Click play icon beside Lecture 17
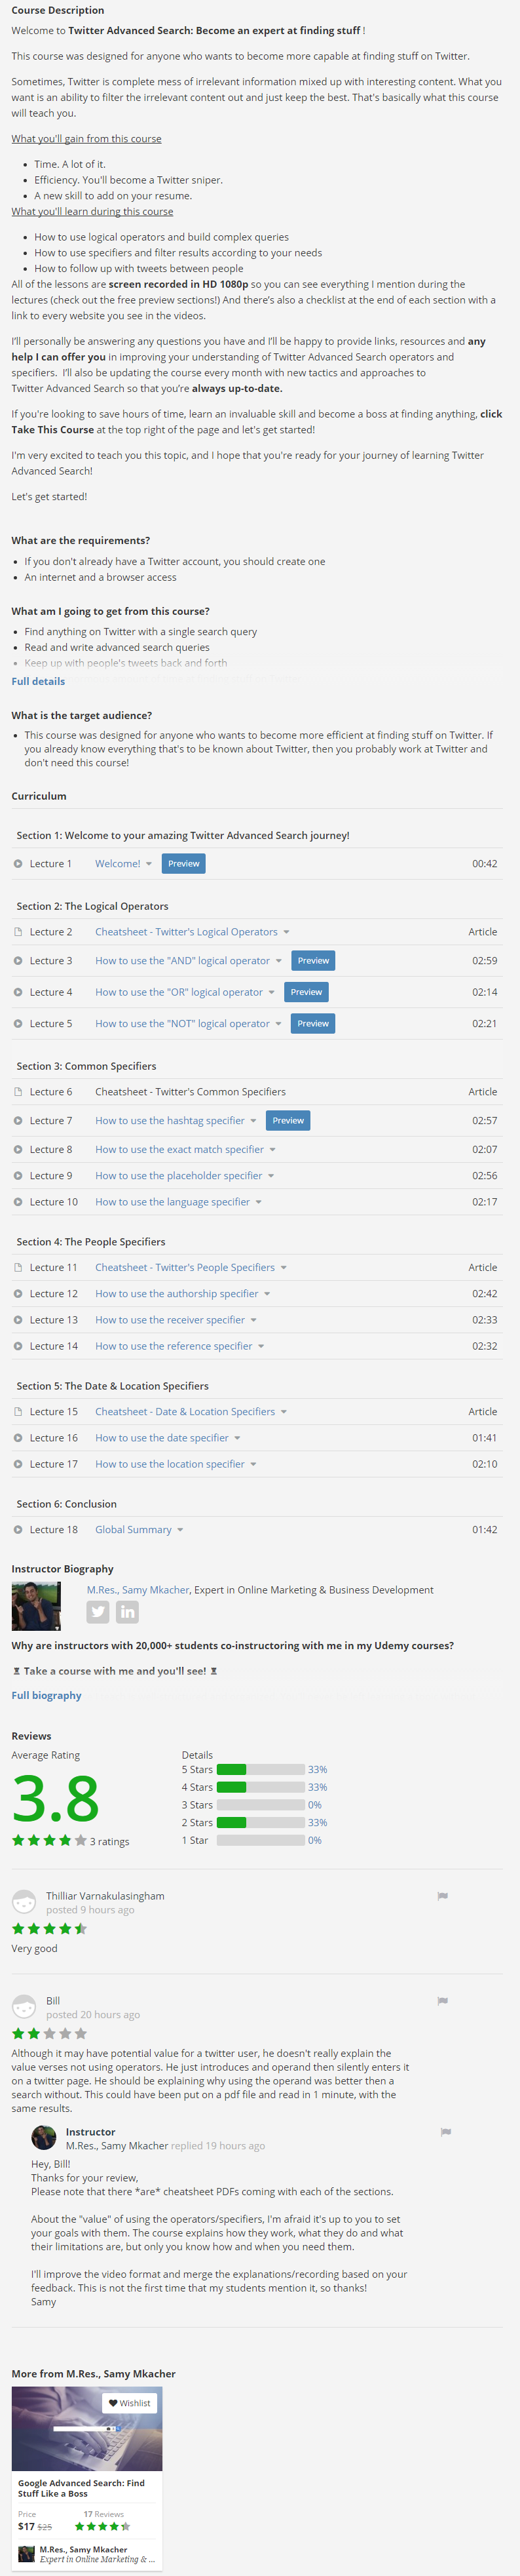Image resolution: width=520 pixels, height=2576 pixels. (x=18, y=1463)
